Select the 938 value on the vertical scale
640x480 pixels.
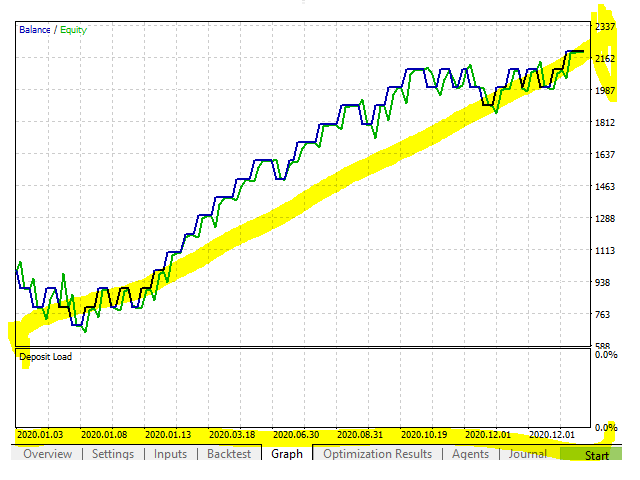point(602,282)
